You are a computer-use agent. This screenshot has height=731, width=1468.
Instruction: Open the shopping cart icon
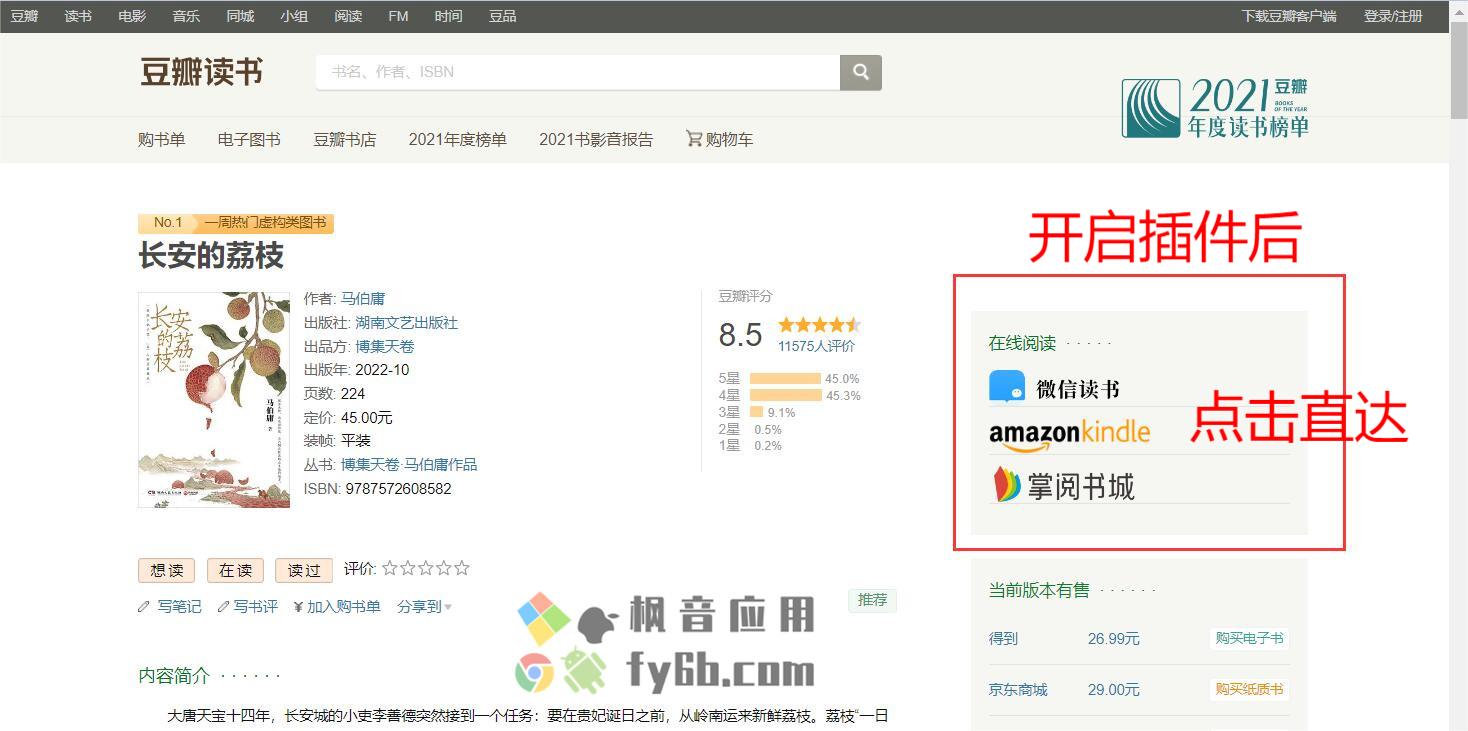(694, 139)
